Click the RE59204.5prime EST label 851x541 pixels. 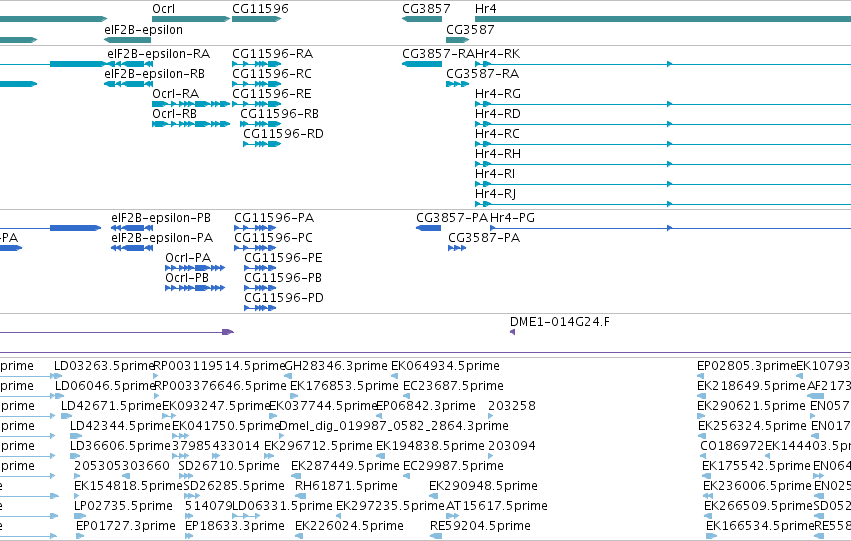[x=480, y=526]
